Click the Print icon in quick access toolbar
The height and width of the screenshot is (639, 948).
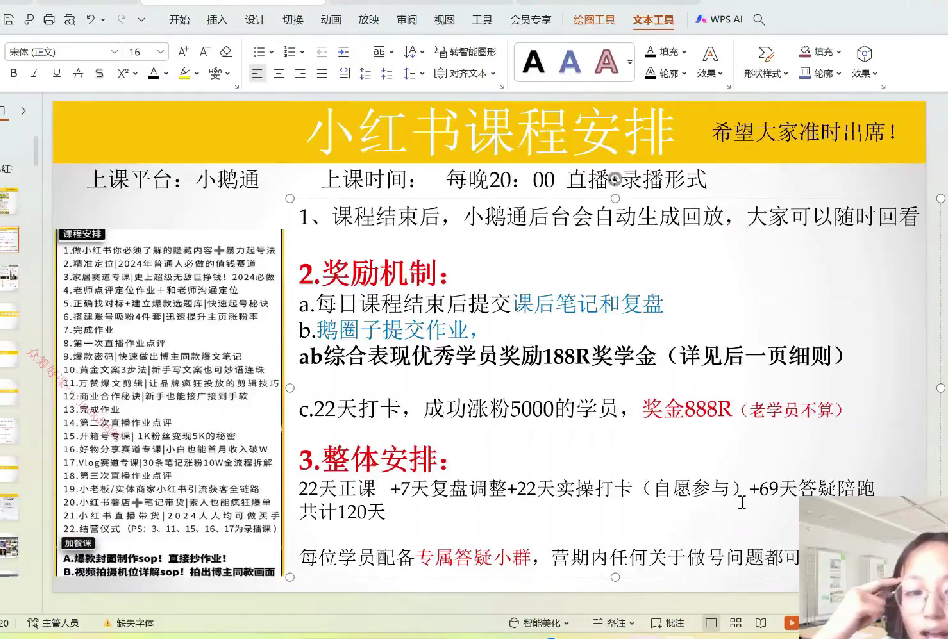pos(49,19)
